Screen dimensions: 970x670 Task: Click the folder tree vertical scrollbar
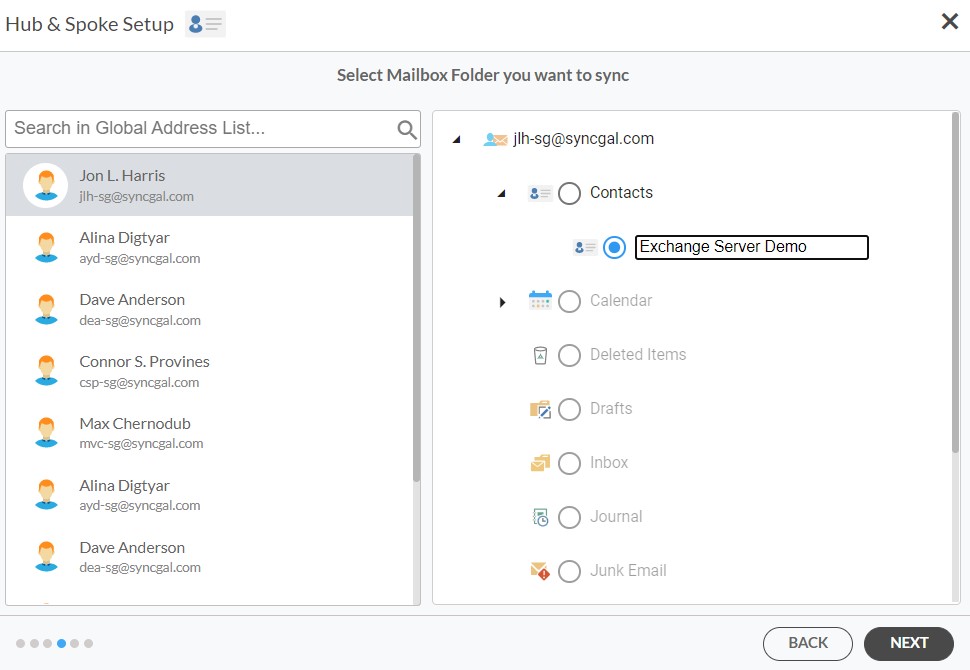coord(955,283)
